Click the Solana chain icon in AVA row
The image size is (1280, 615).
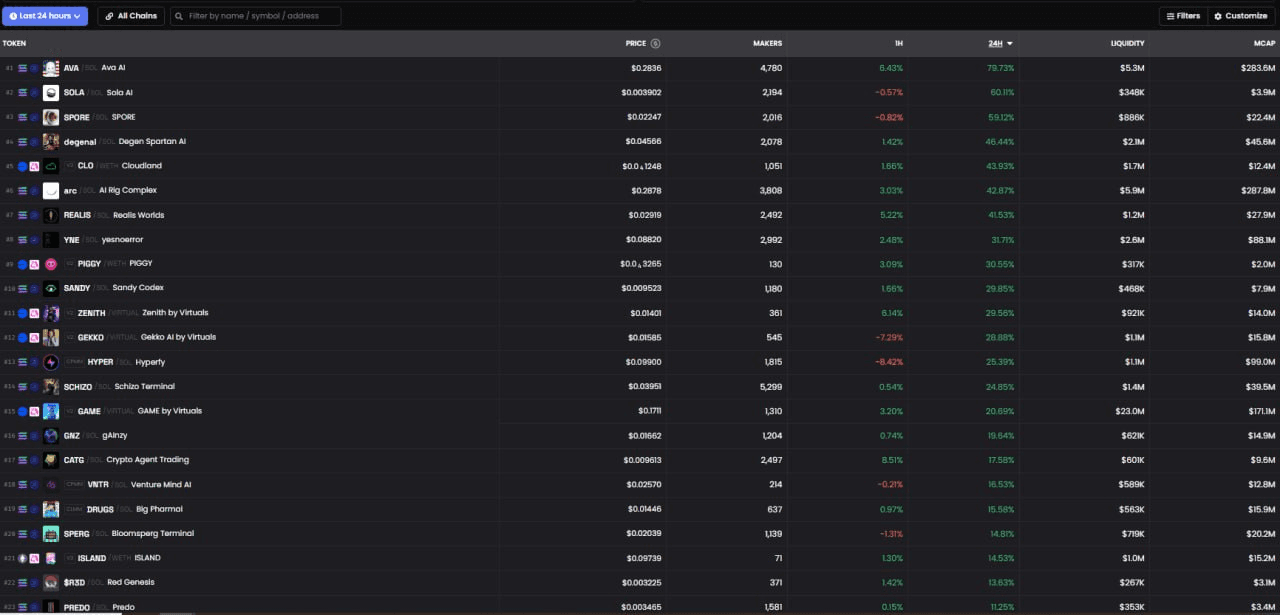[23, 68]
